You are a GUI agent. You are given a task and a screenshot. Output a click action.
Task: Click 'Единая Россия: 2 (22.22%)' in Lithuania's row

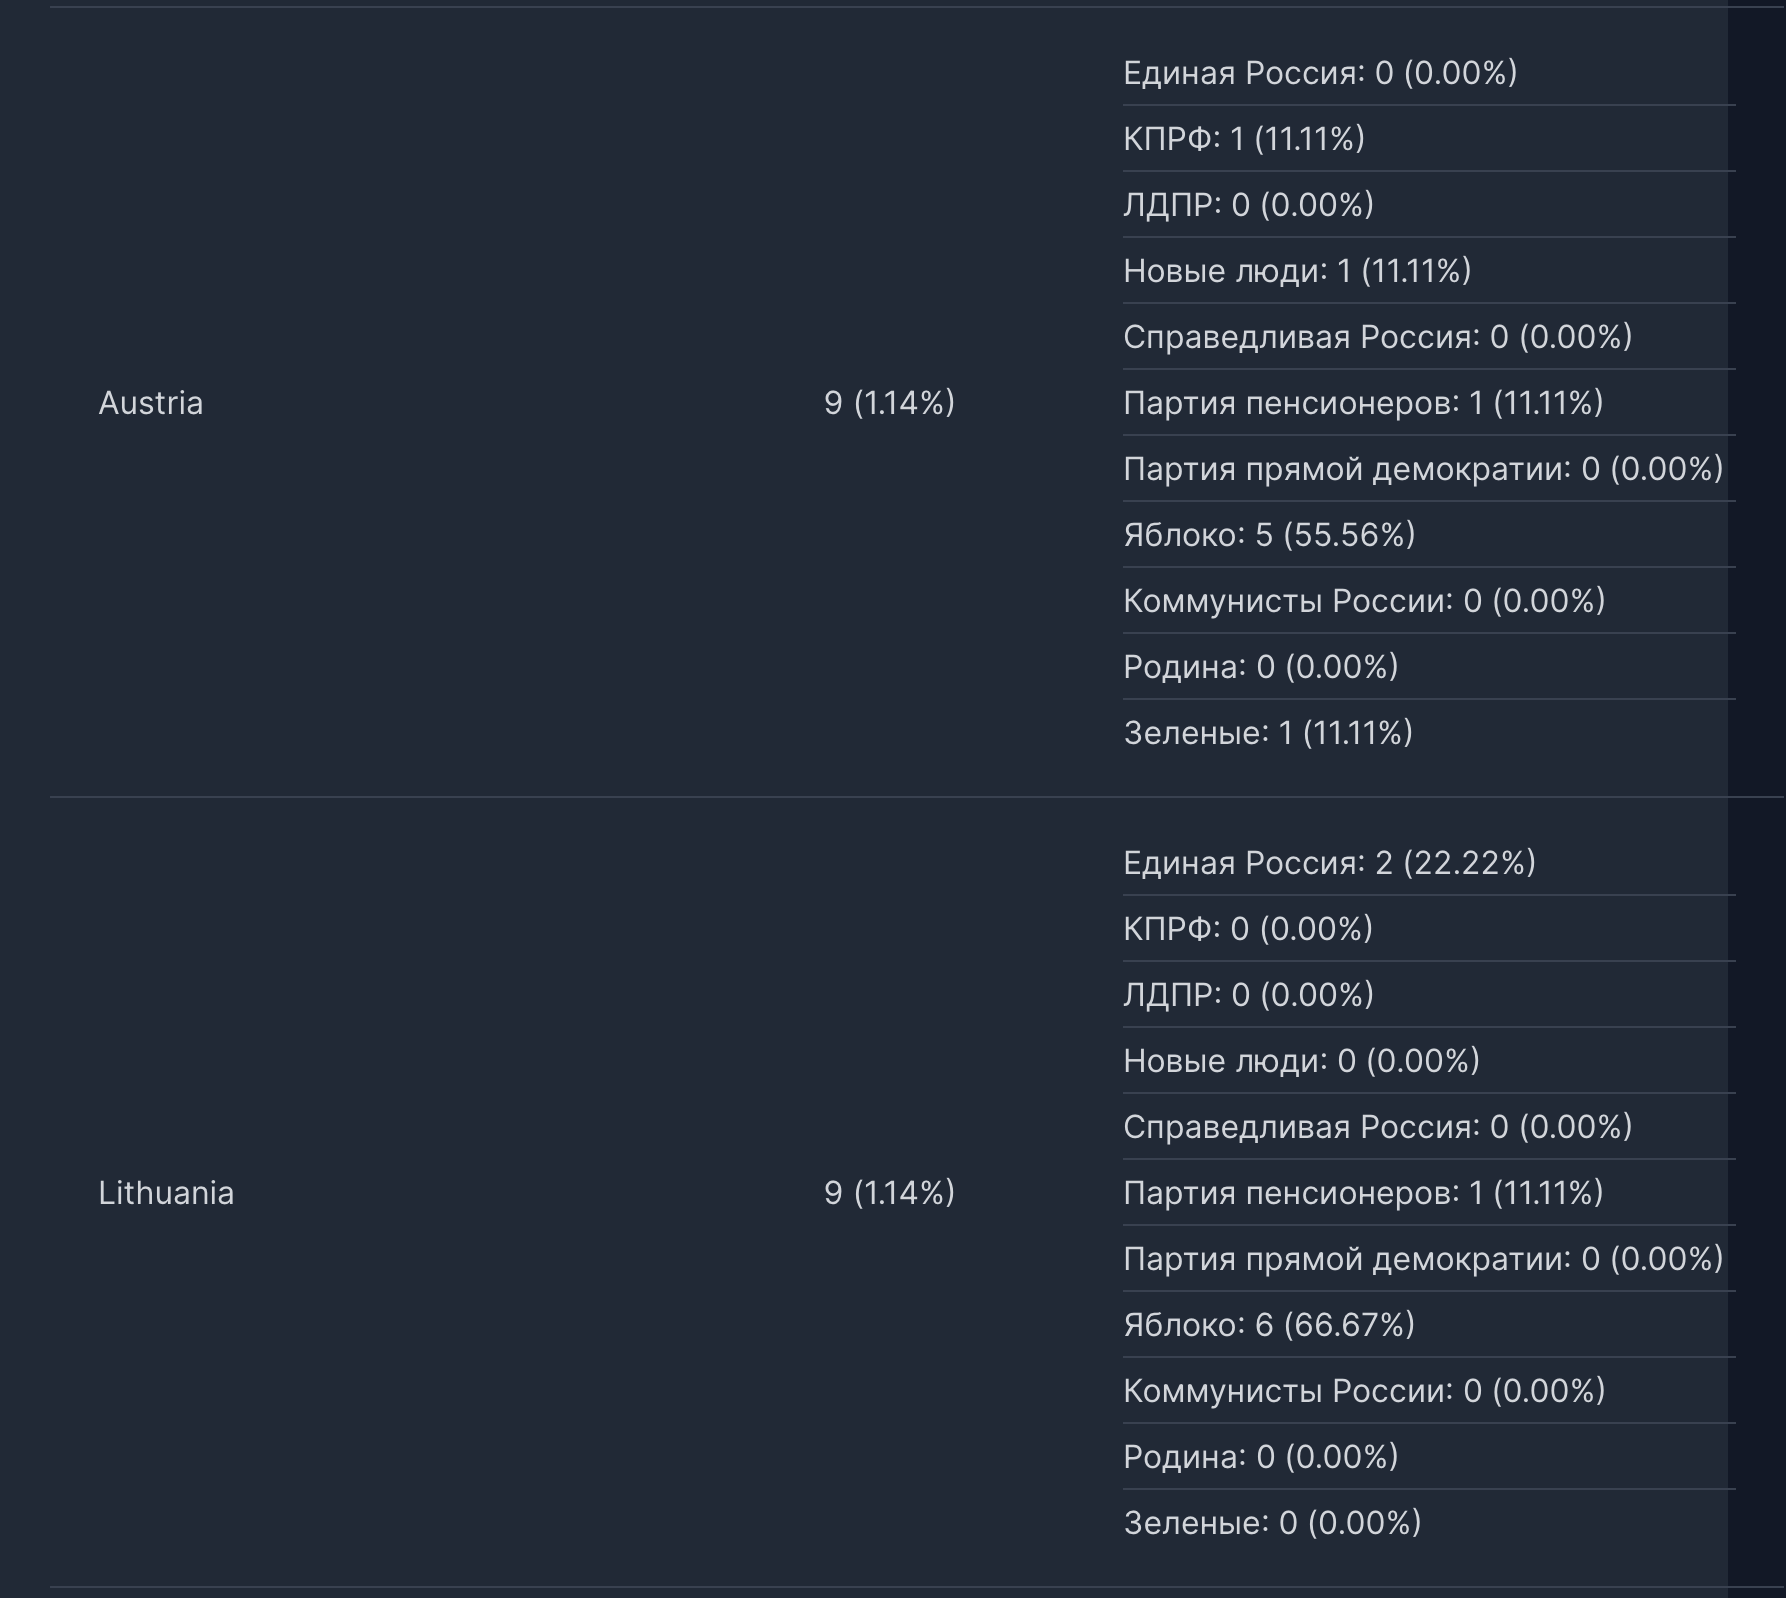(x=1329, y=863)
